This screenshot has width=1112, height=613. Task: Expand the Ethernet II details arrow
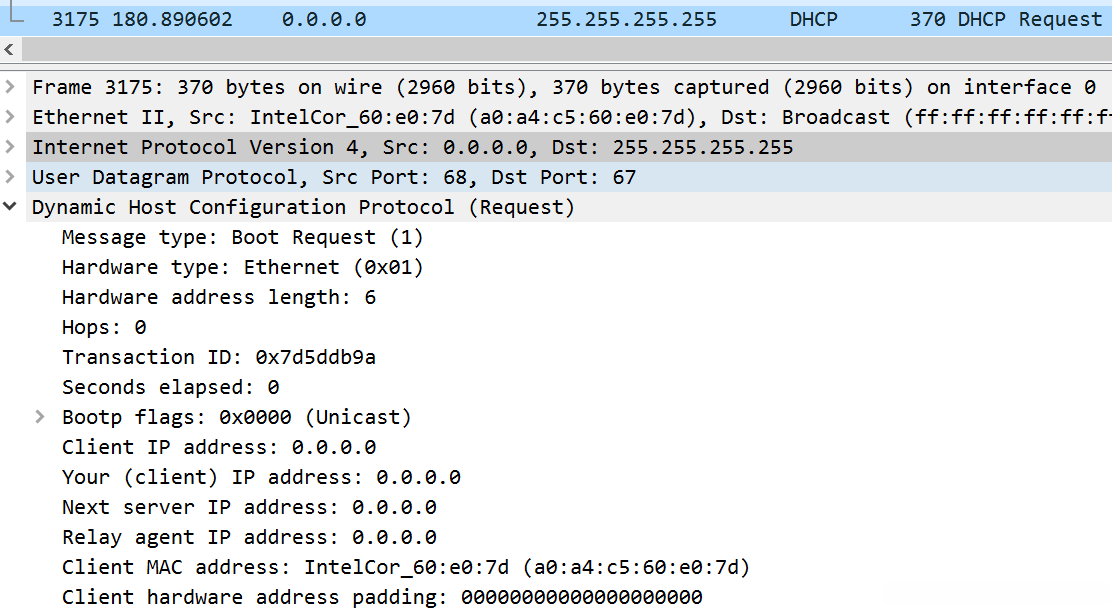tap(10, 117)
